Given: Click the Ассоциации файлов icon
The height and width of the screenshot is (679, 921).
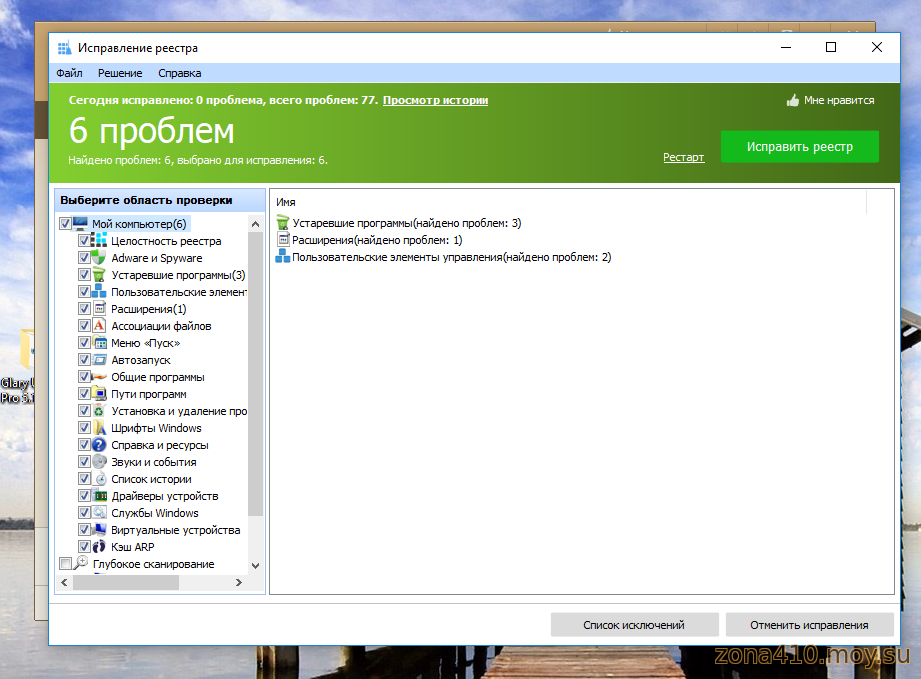Looking at the screenshot, I should pyautogui.click(x=99, y=326).
